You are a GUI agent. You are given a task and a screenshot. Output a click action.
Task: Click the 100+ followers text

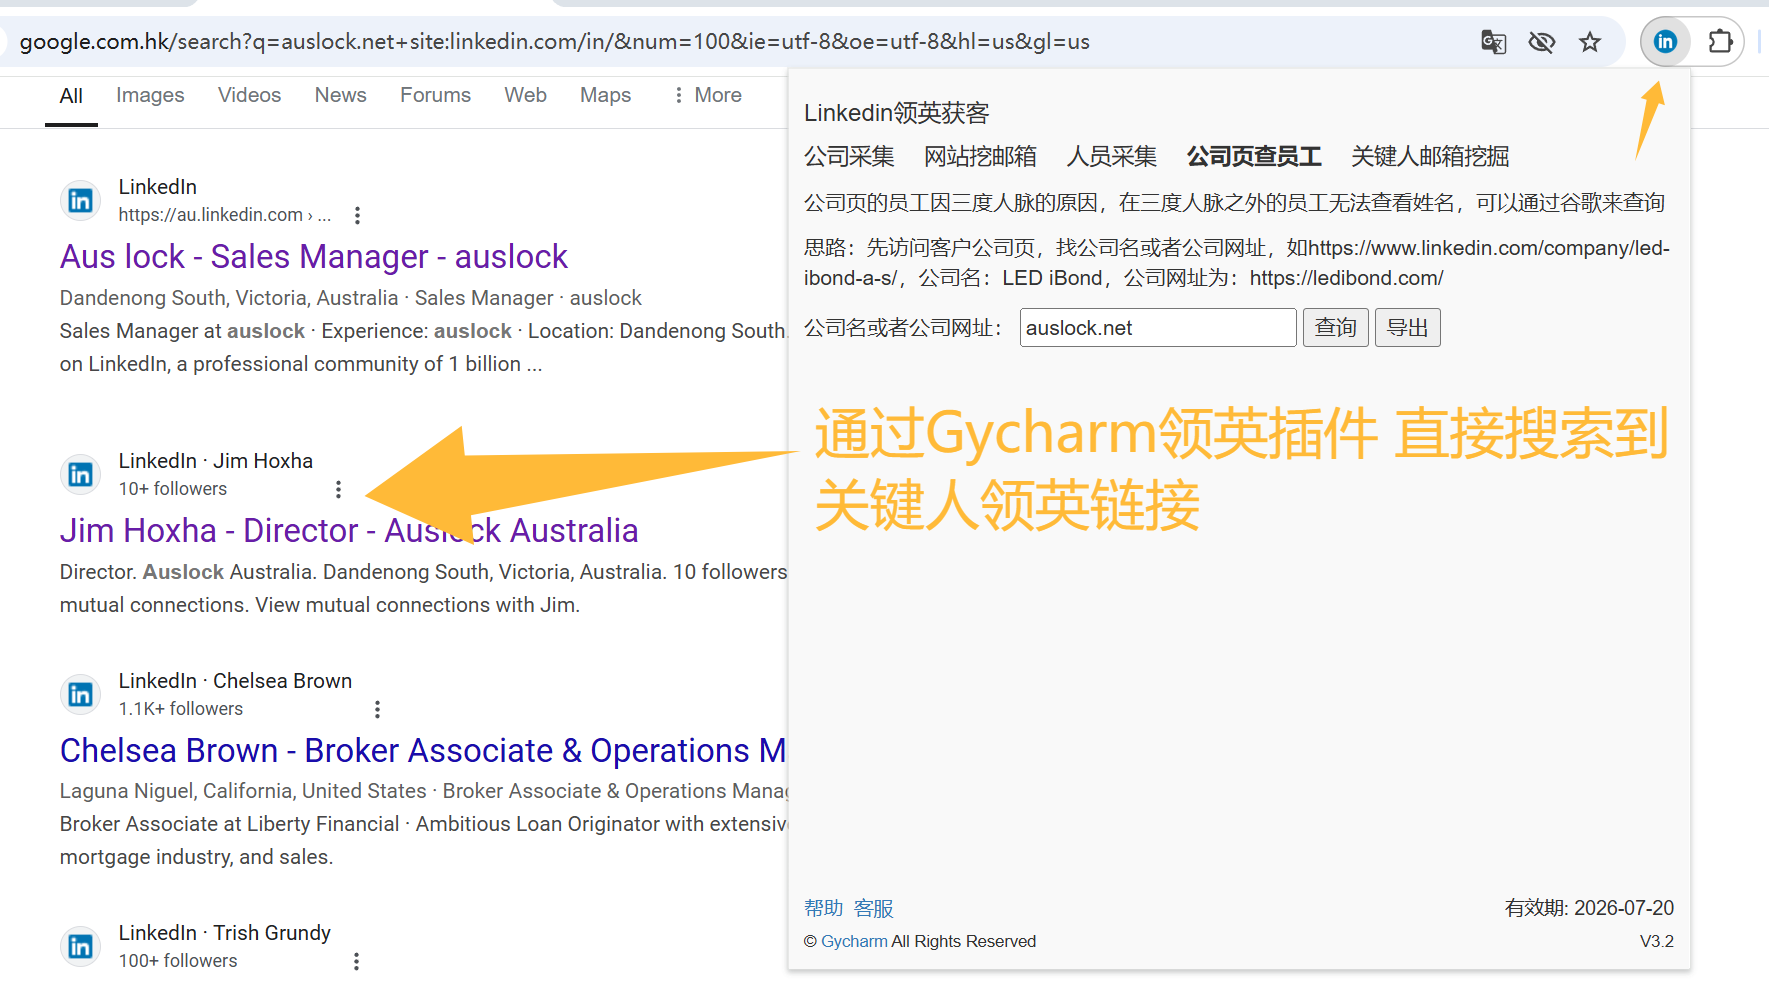coord(178,961)
